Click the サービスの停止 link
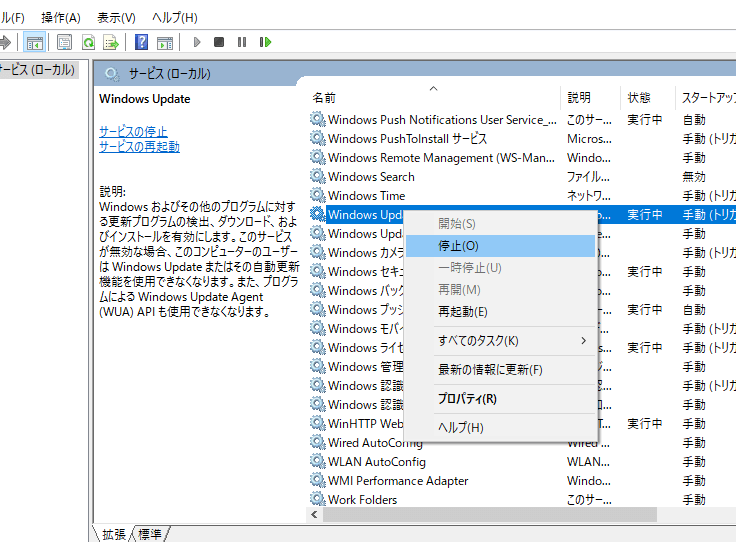 tap(133, 132)
